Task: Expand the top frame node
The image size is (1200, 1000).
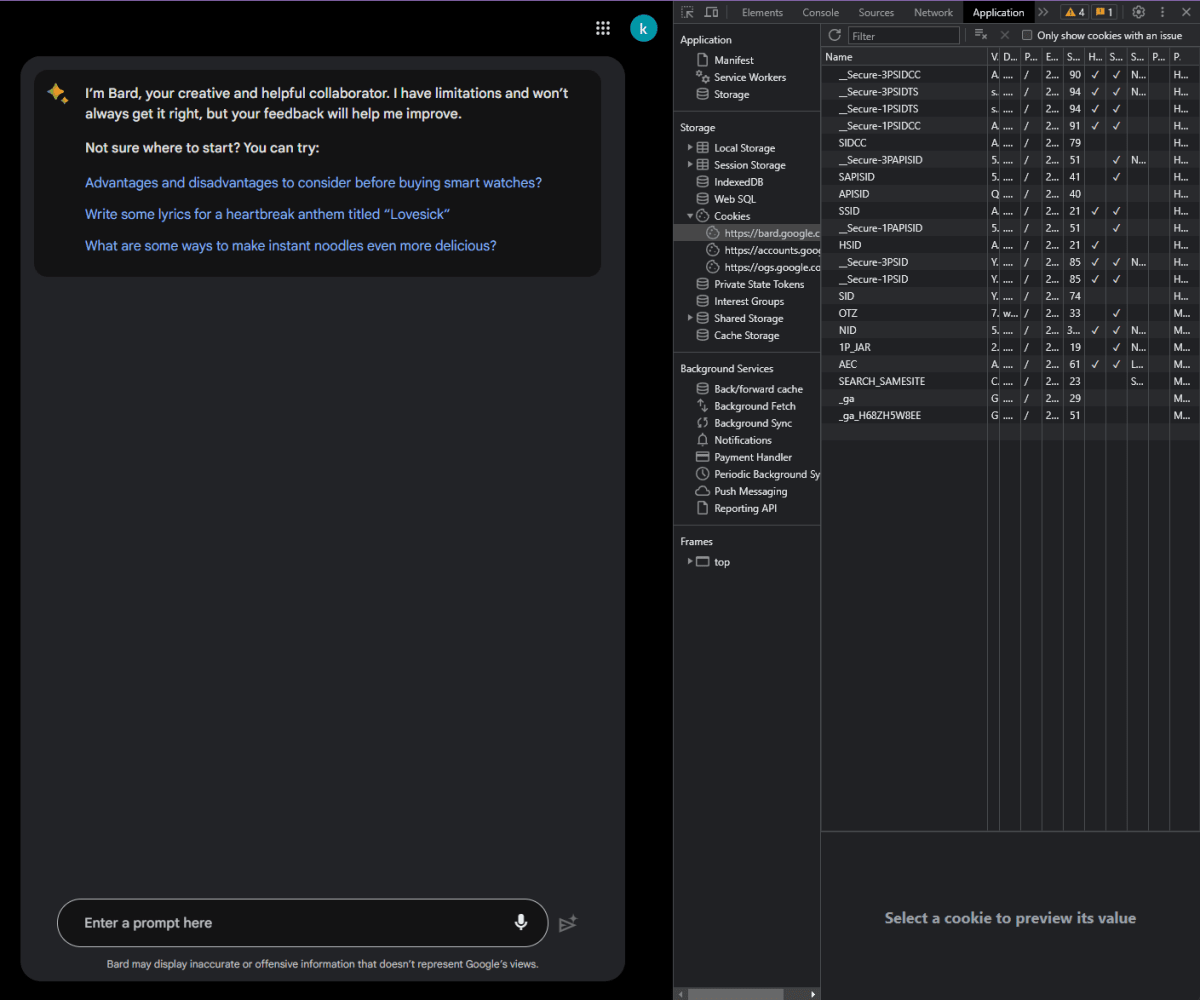Action: pyautogui.click(x=690, y=562)
